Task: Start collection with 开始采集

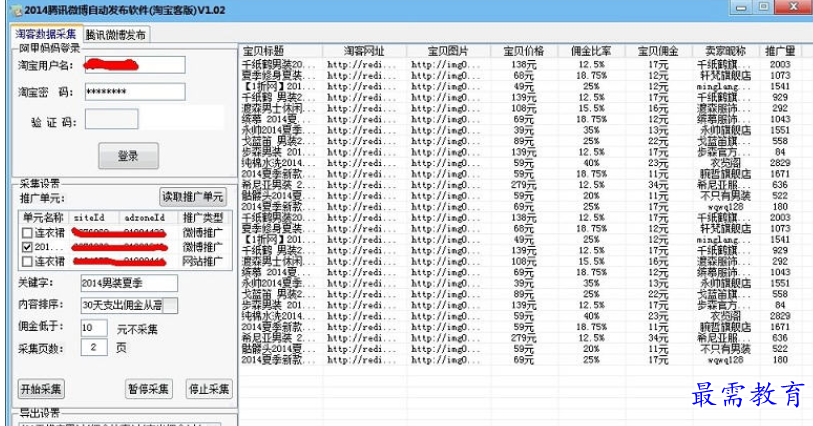Action: coord(41,389)
